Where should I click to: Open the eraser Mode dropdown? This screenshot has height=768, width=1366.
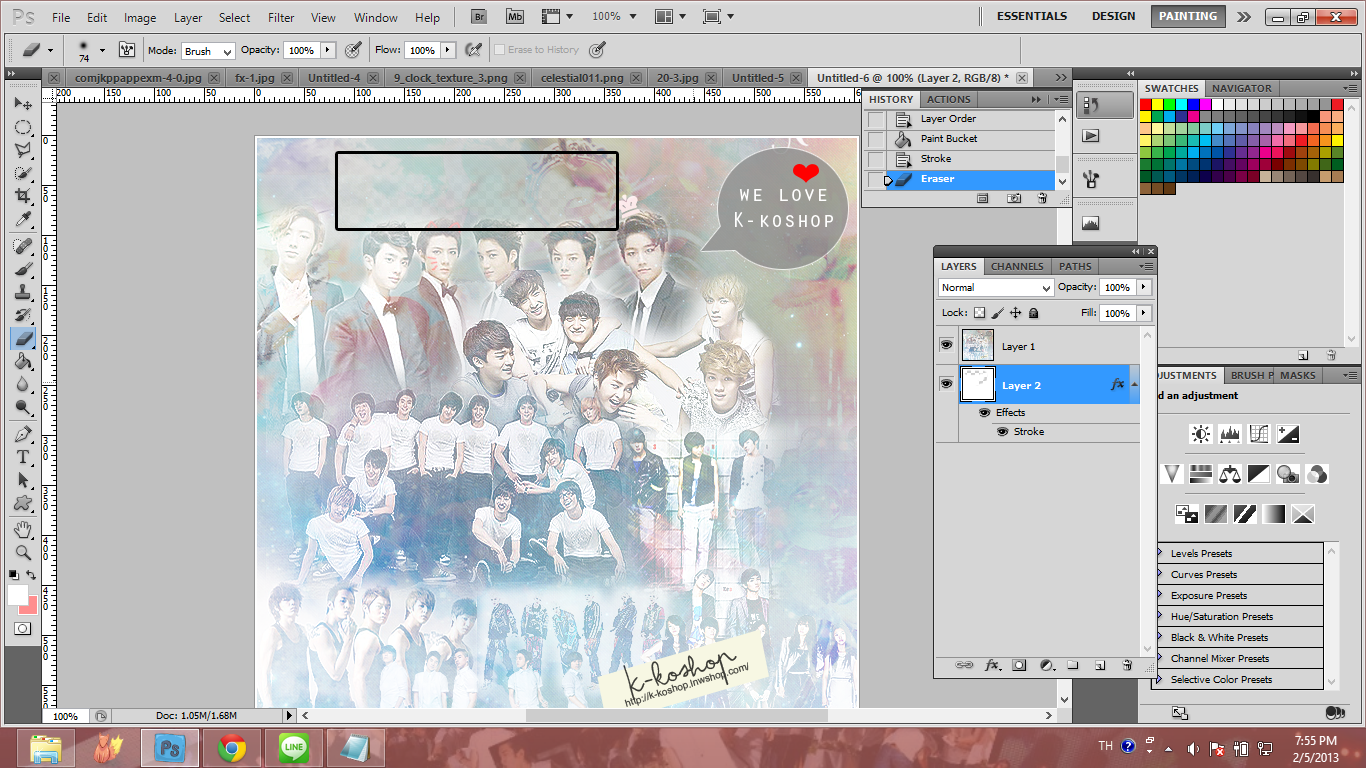tap(208, 51)
